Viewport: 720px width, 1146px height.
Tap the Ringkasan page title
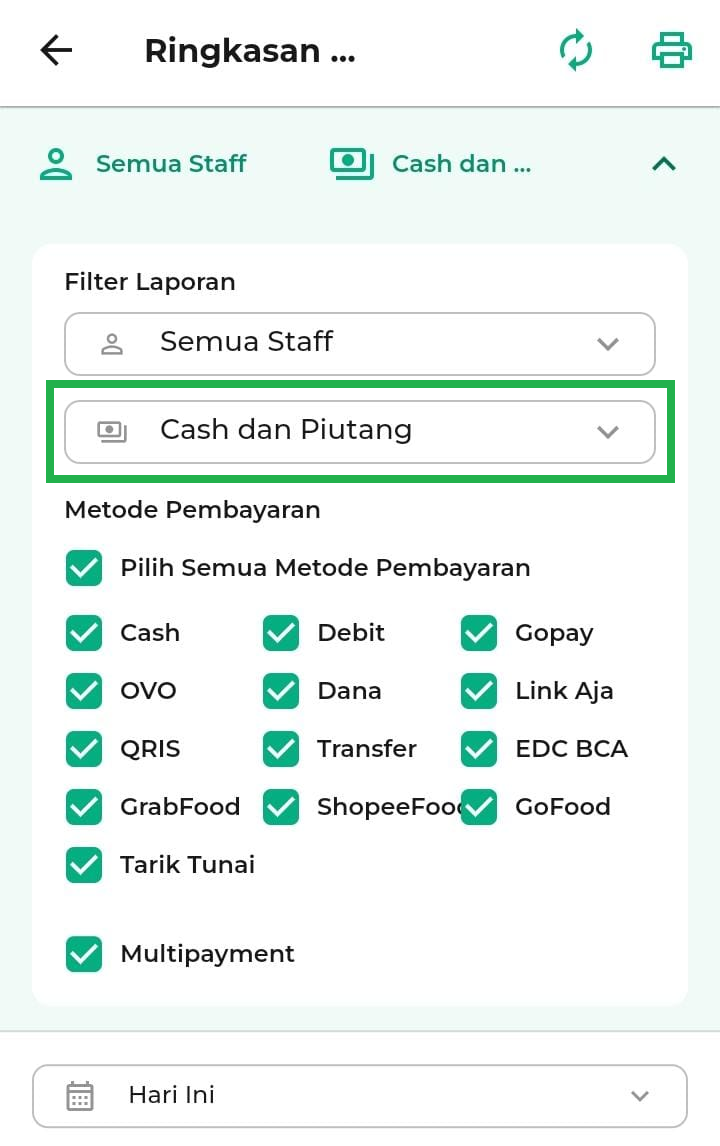point(250,51)
